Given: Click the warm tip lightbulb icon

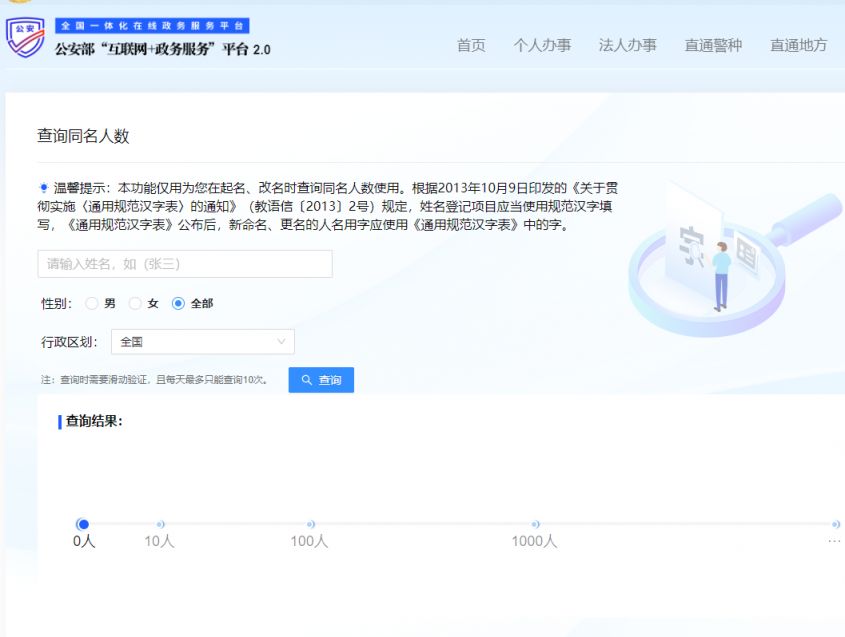Looking at the screenshot, I should (43, 188).
